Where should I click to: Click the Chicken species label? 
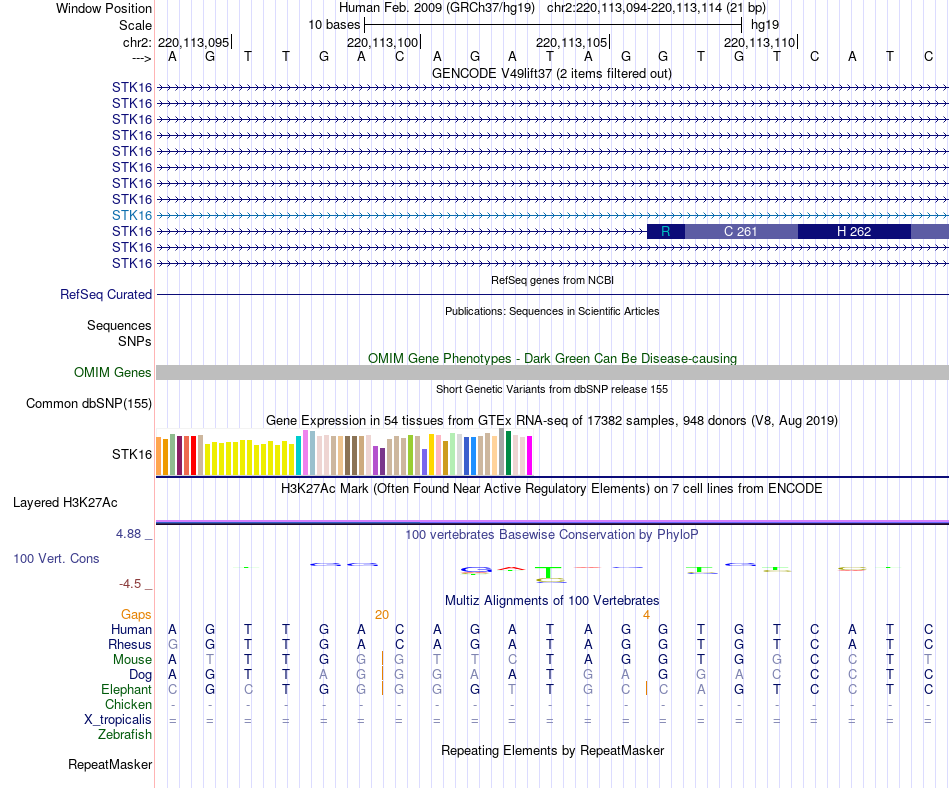[x=128, y=704]
